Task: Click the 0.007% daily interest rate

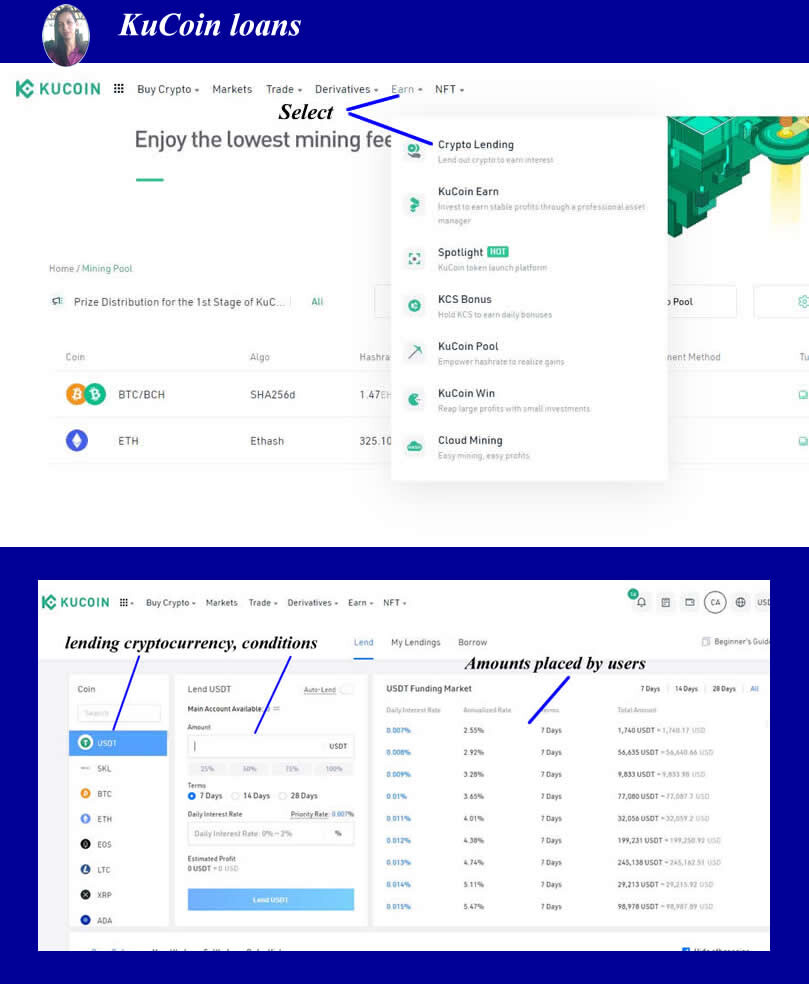Action: click(398, 730)
